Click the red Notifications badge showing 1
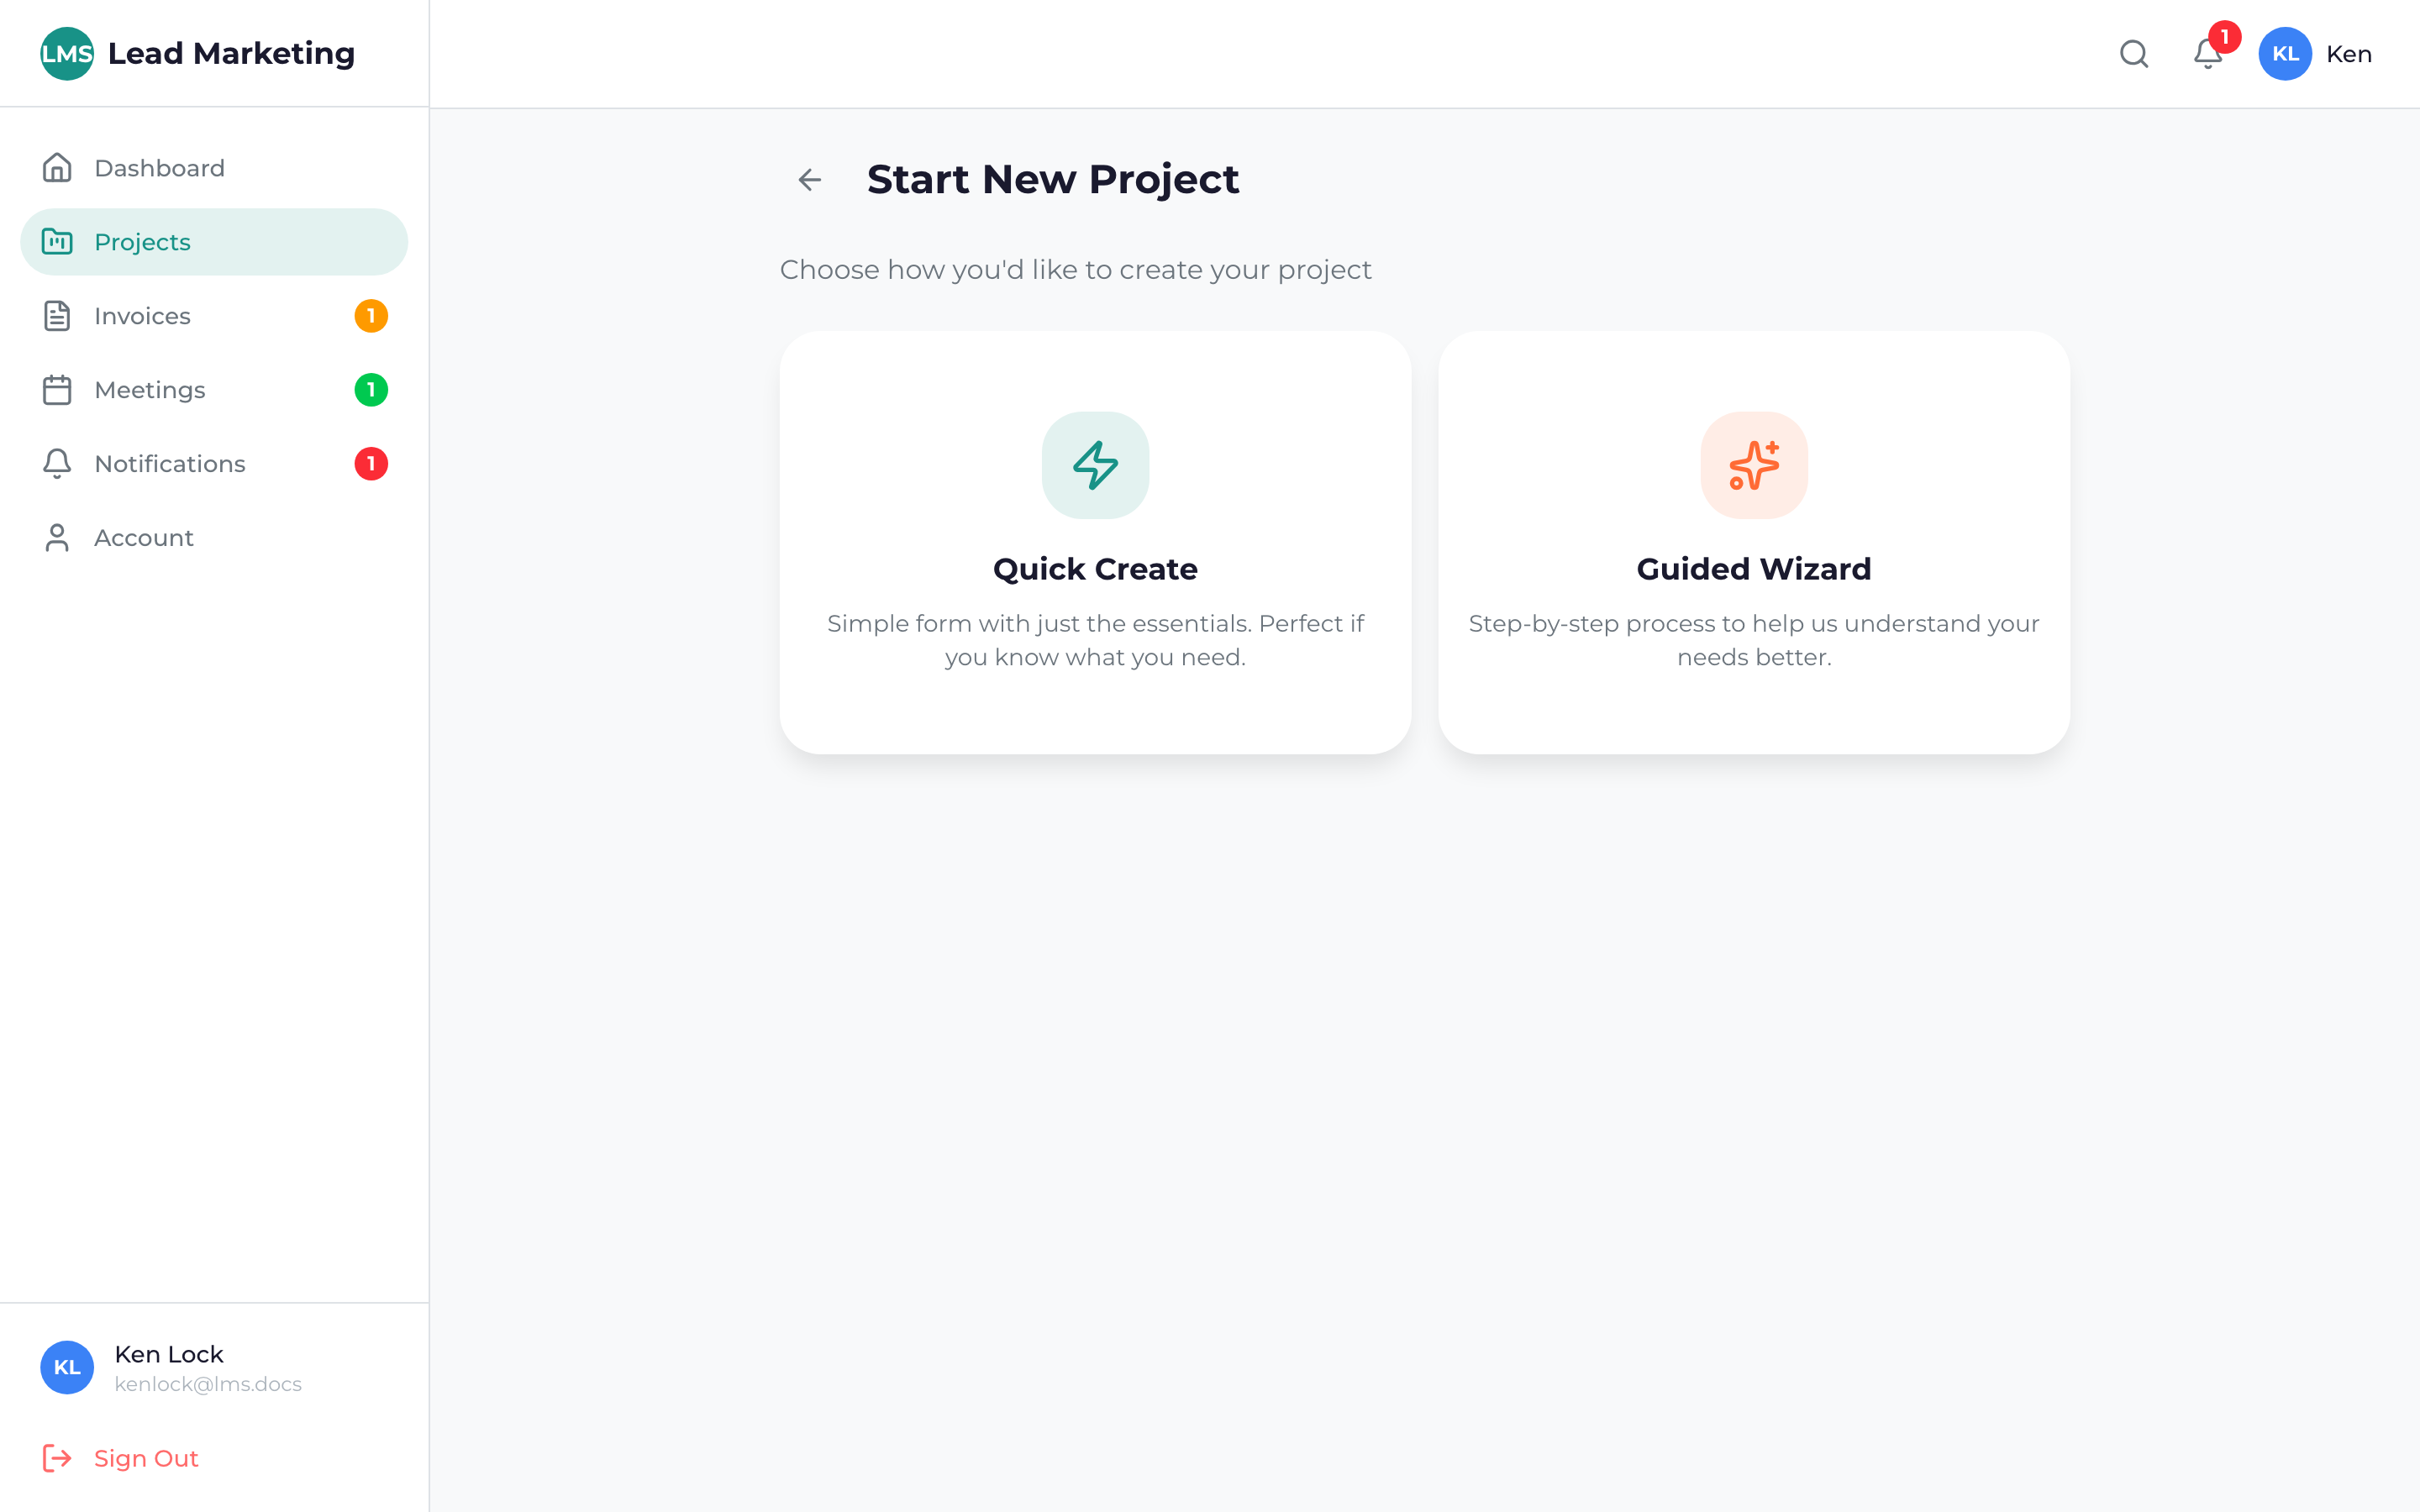Screen dimensions: 2420x1512 click(372, 463)
